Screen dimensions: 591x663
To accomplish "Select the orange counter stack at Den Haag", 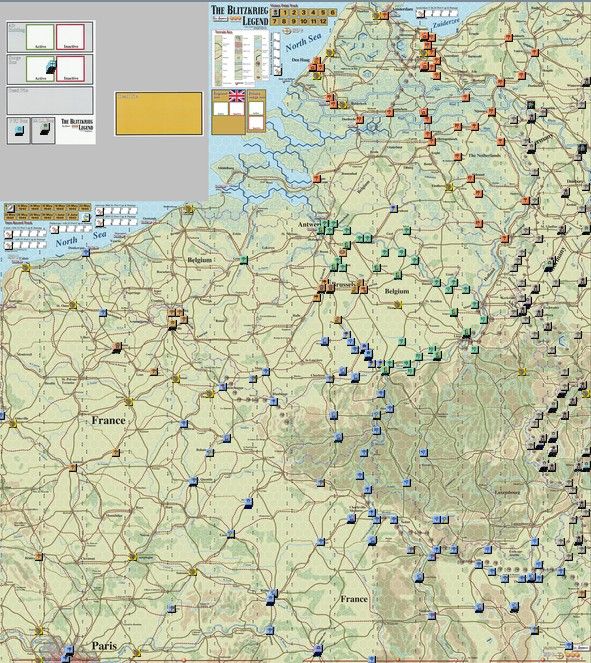I will click(317, 66).
